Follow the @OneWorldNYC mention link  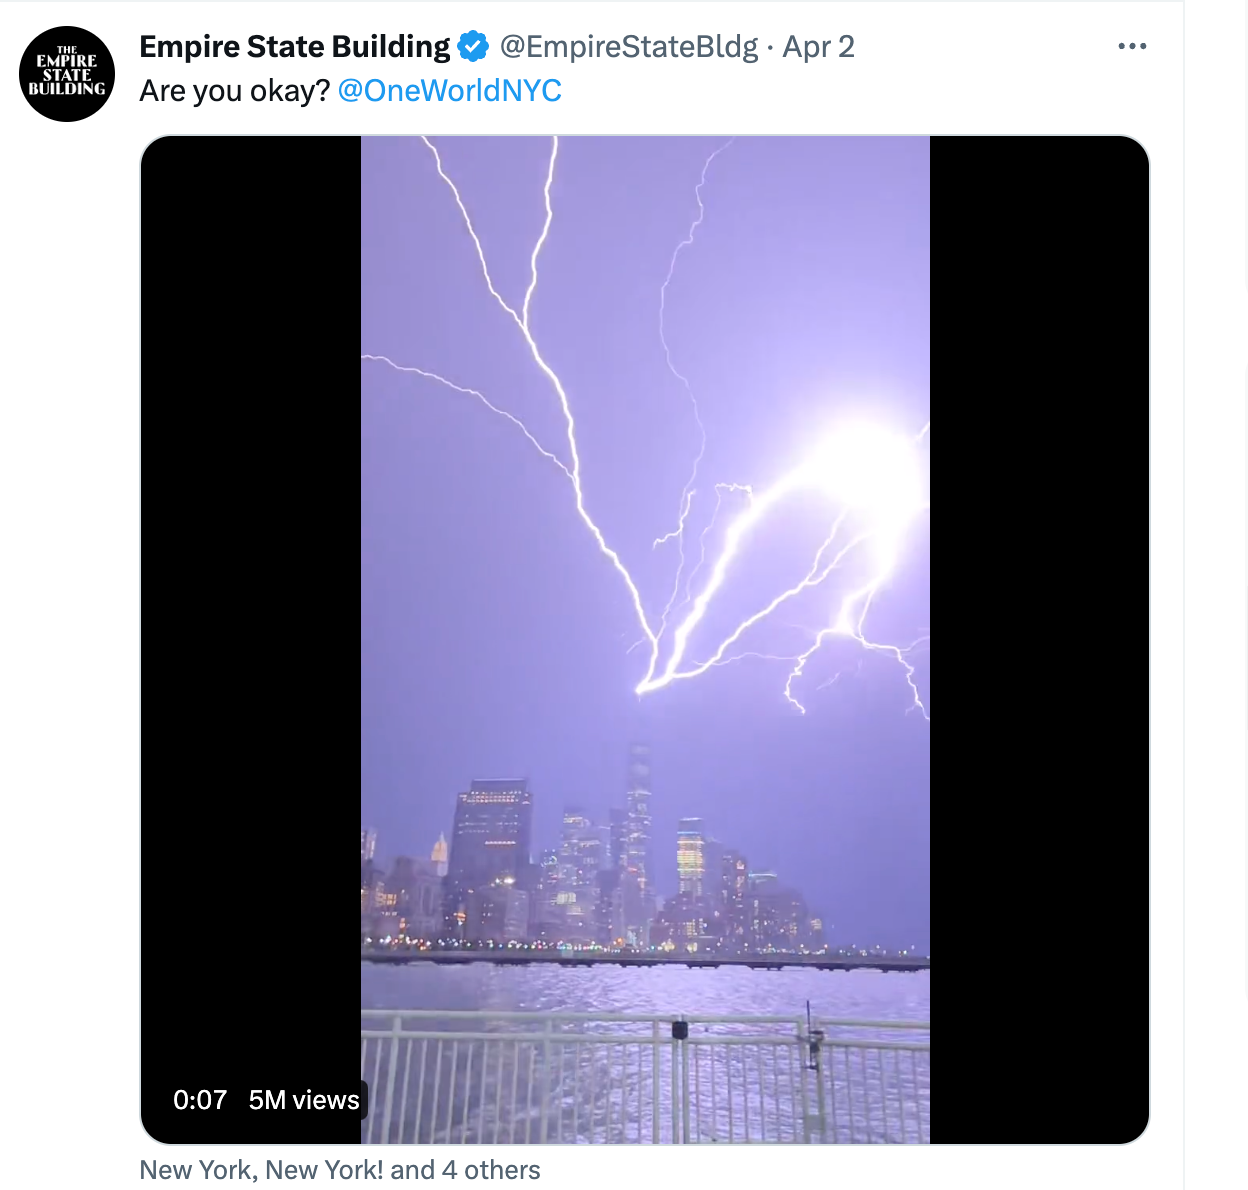[450, 90]
